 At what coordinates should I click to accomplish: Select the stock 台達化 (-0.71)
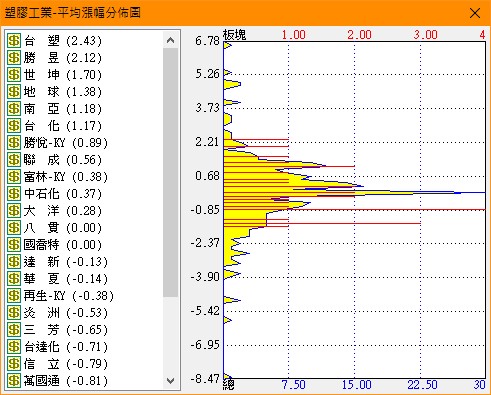(66, 347)
